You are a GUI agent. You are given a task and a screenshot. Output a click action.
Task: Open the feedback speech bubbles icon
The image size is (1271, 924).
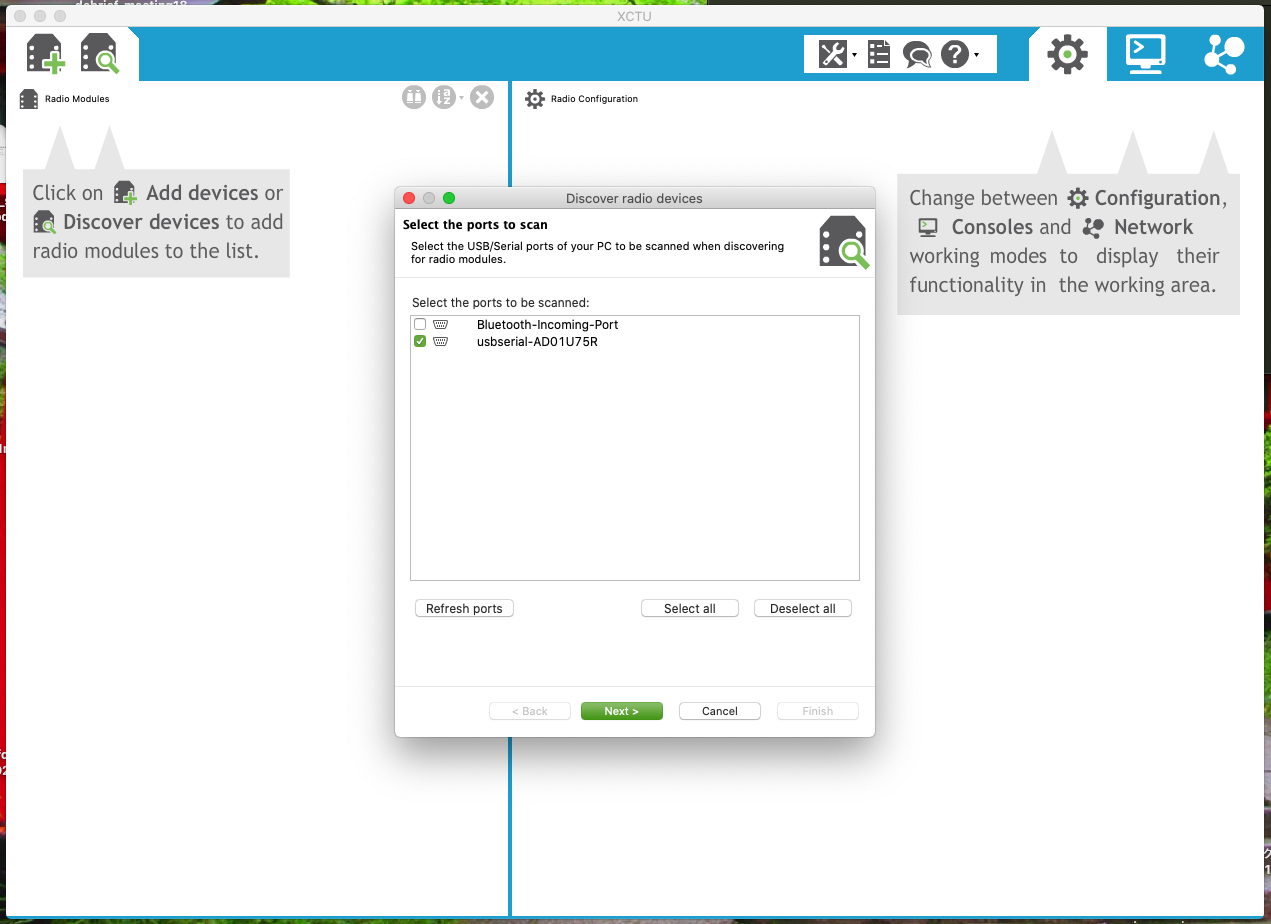pyautogui.click(x=917, y=54)
